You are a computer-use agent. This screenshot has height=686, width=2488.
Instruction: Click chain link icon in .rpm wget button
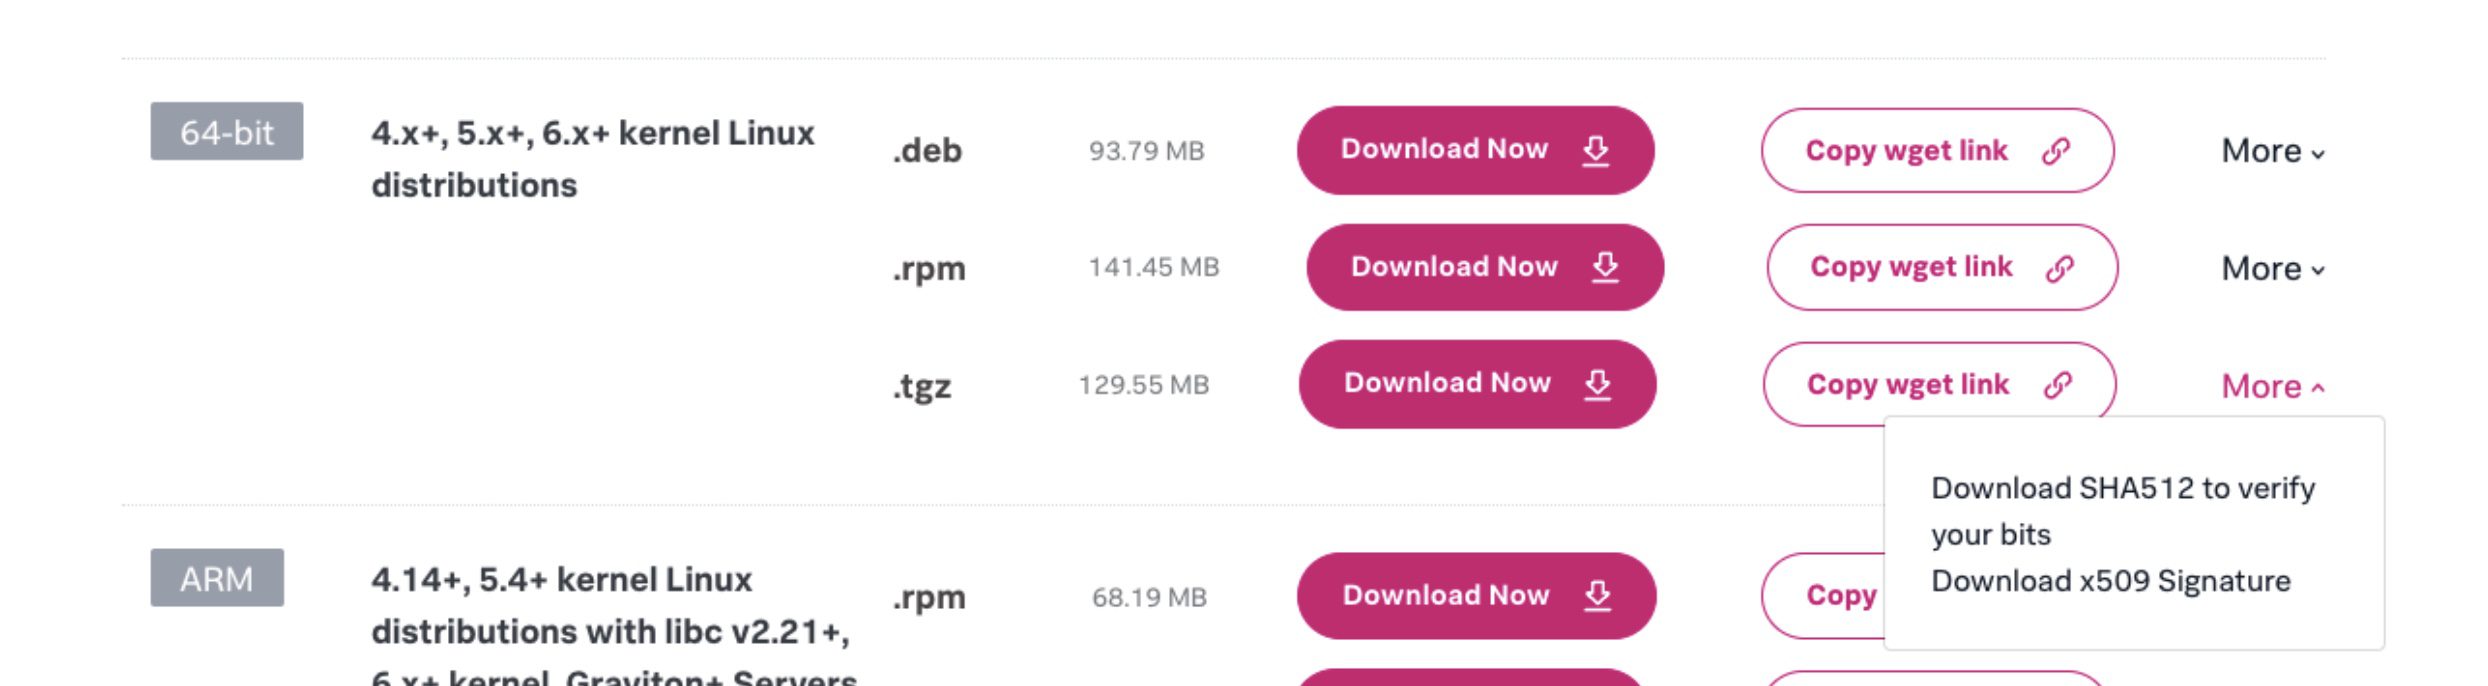click(x=2060, y=268)
